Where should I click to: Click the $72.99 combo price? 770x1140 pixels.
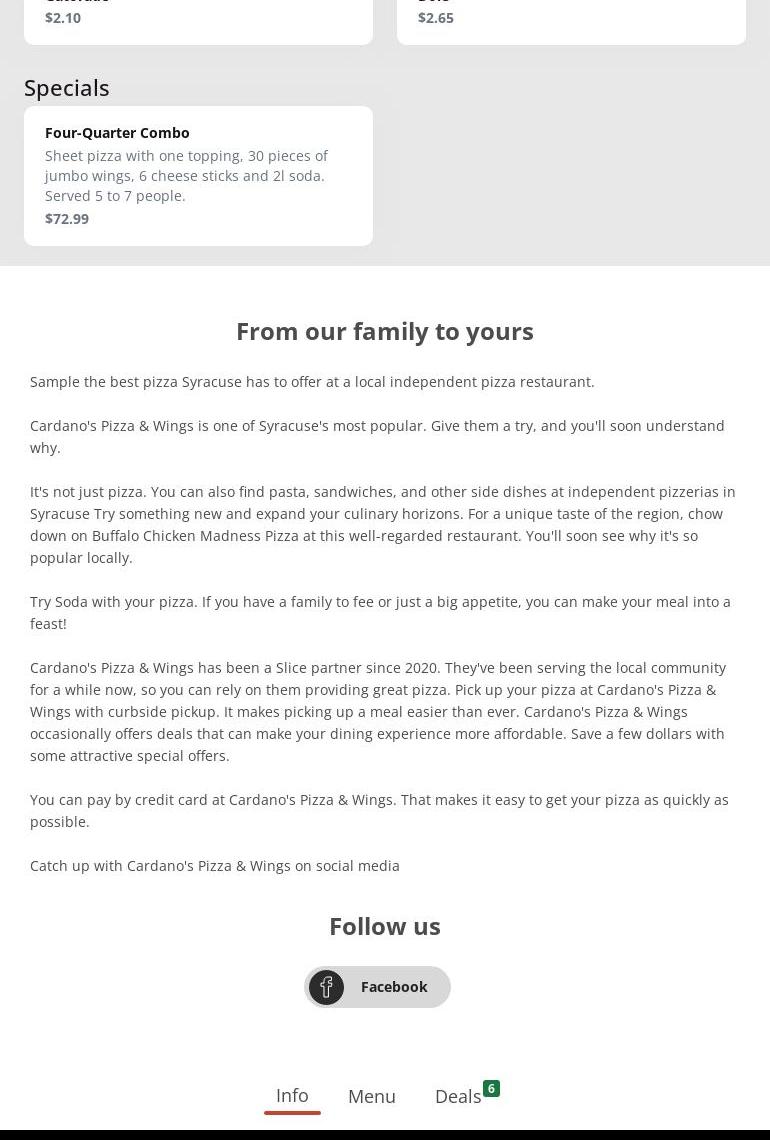67,219
